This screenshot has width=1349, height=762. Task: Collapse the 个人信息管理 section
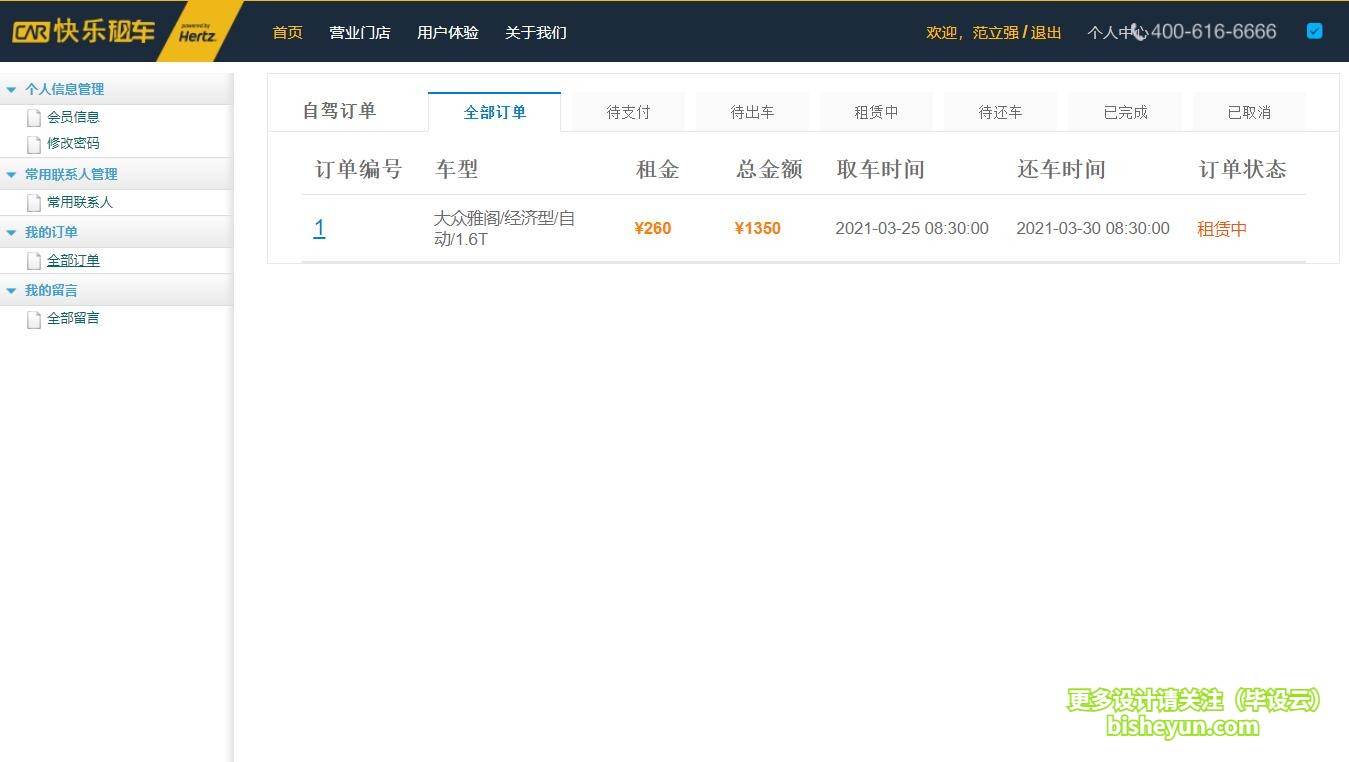click(11, 89)
